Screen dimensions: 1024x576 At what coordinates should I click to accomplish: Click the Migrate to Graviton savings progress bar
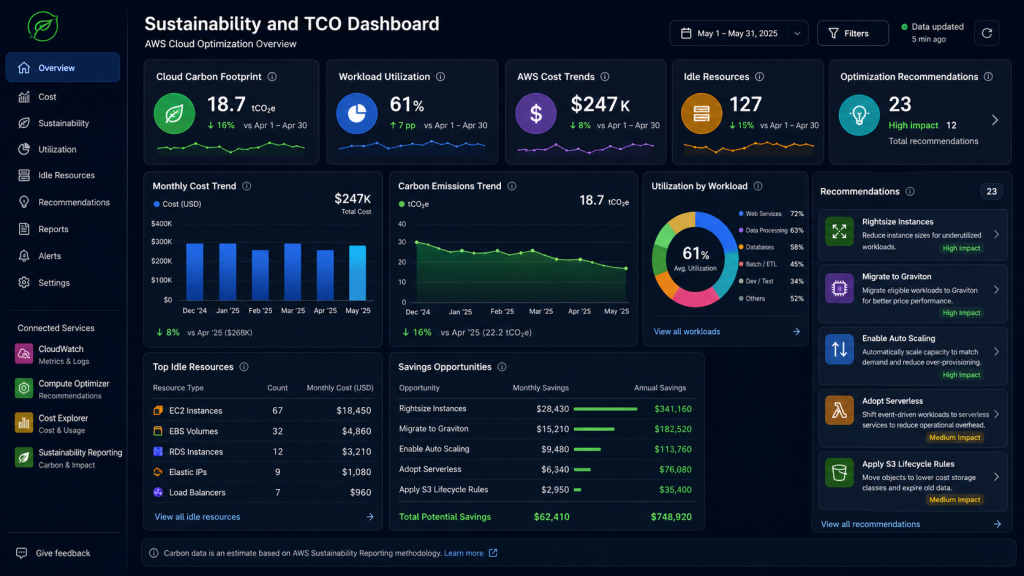click(x=594, y=429)
